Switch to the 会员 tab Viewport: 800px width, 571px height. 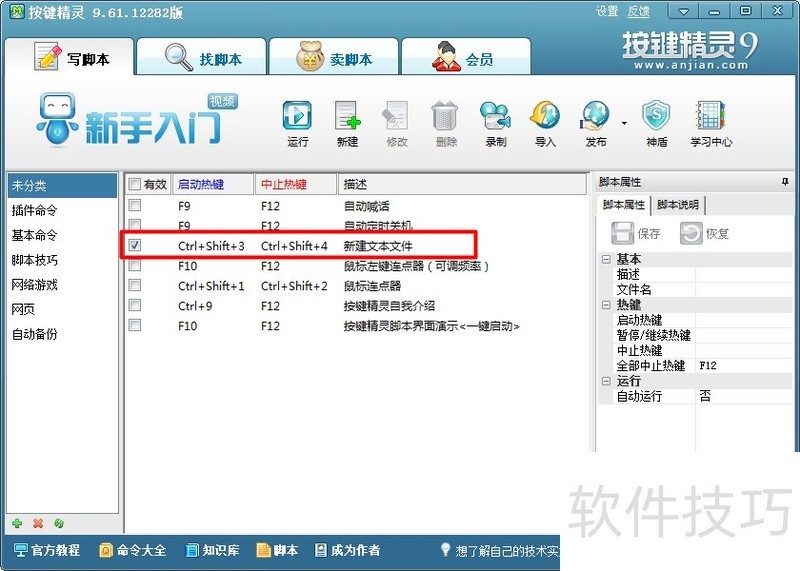point(466,57)
